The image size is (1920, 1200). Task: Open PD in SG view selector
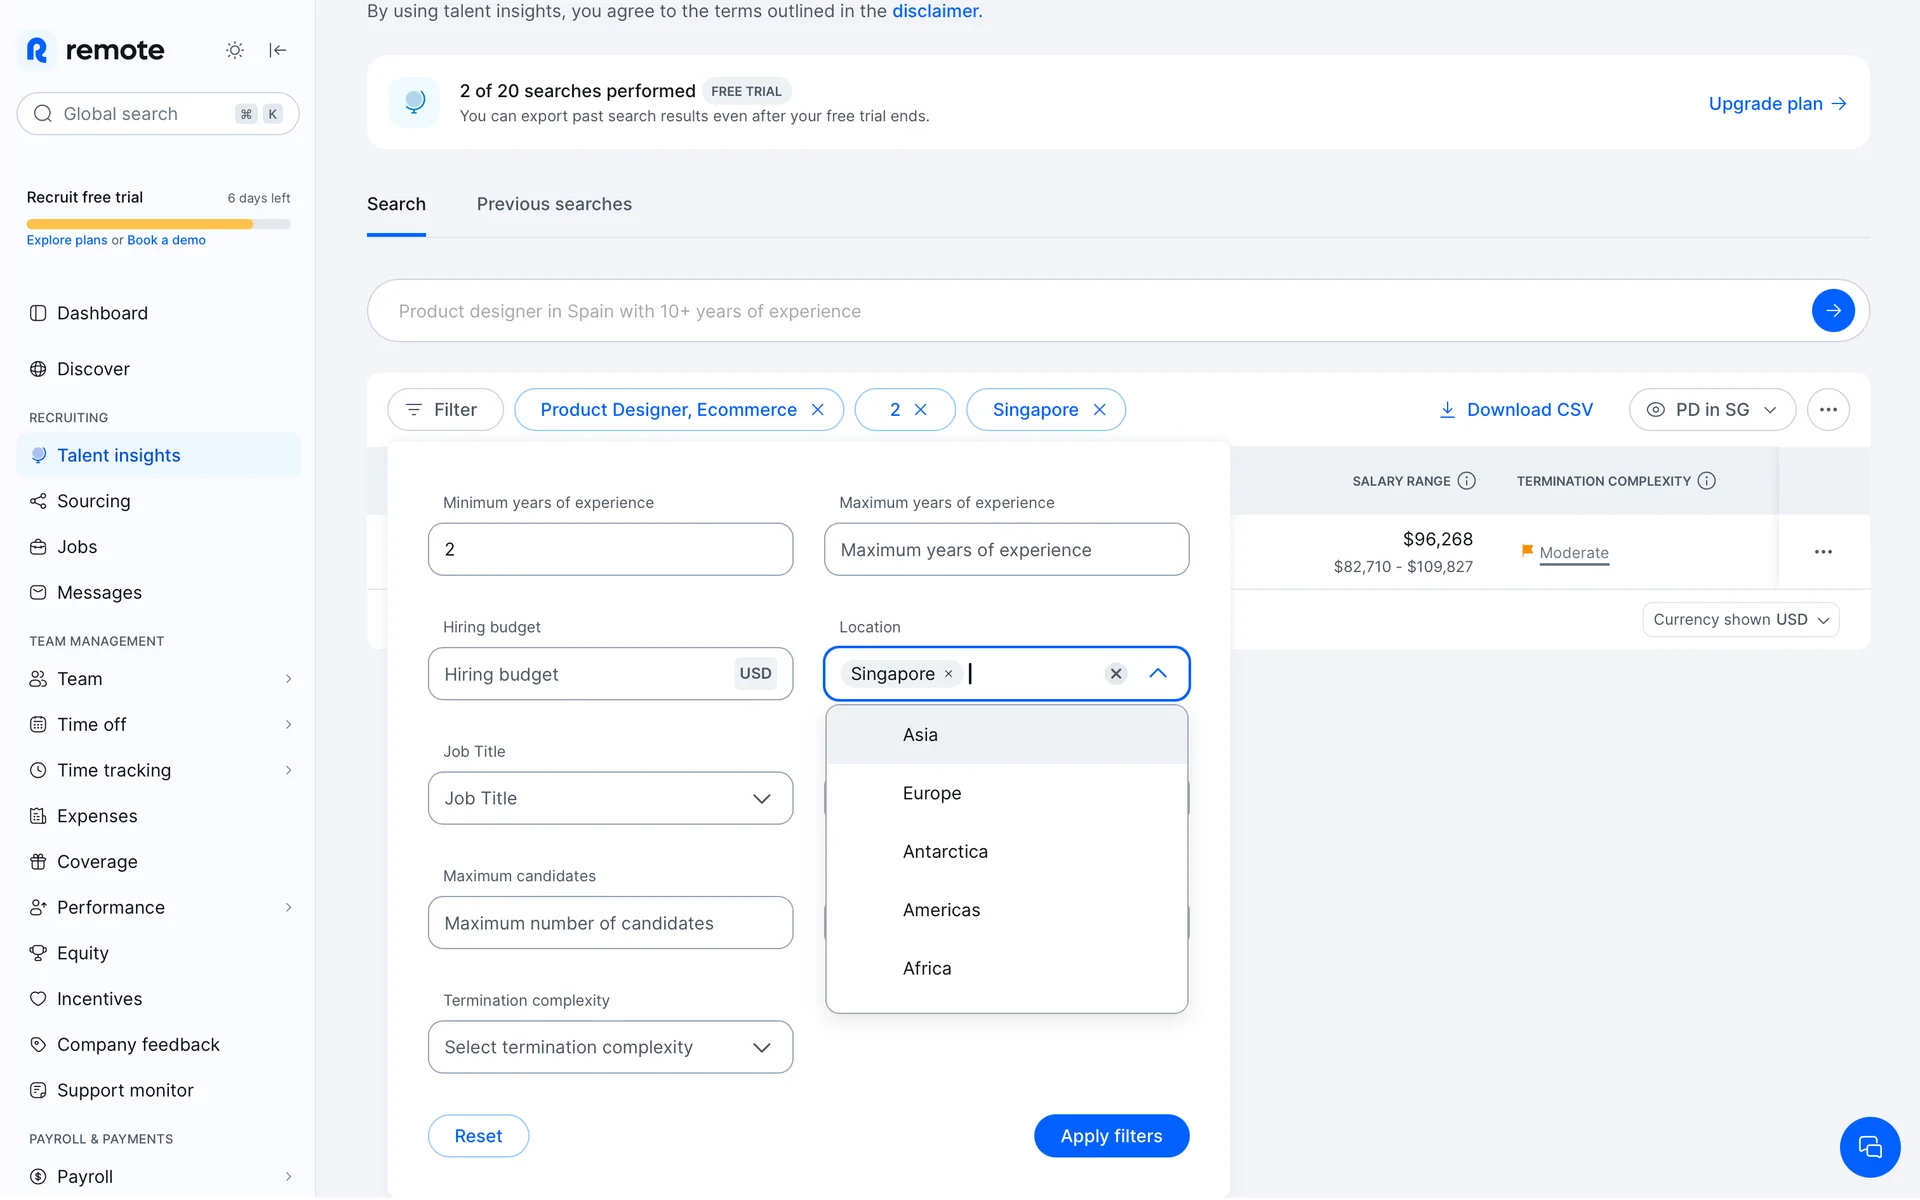1712,410
